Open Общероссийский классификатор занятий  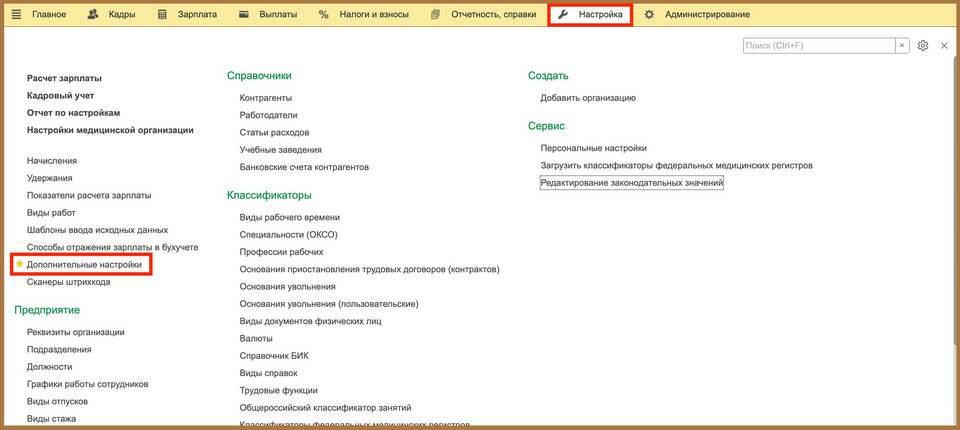326,407
